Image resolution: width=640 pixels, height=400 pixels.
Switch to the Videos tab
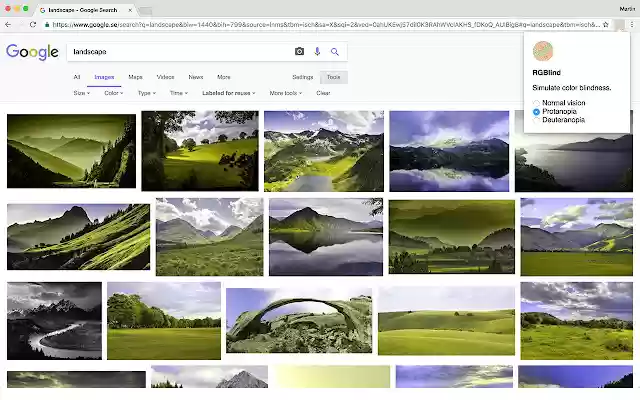pyautogui.click(x=165, y=77)
